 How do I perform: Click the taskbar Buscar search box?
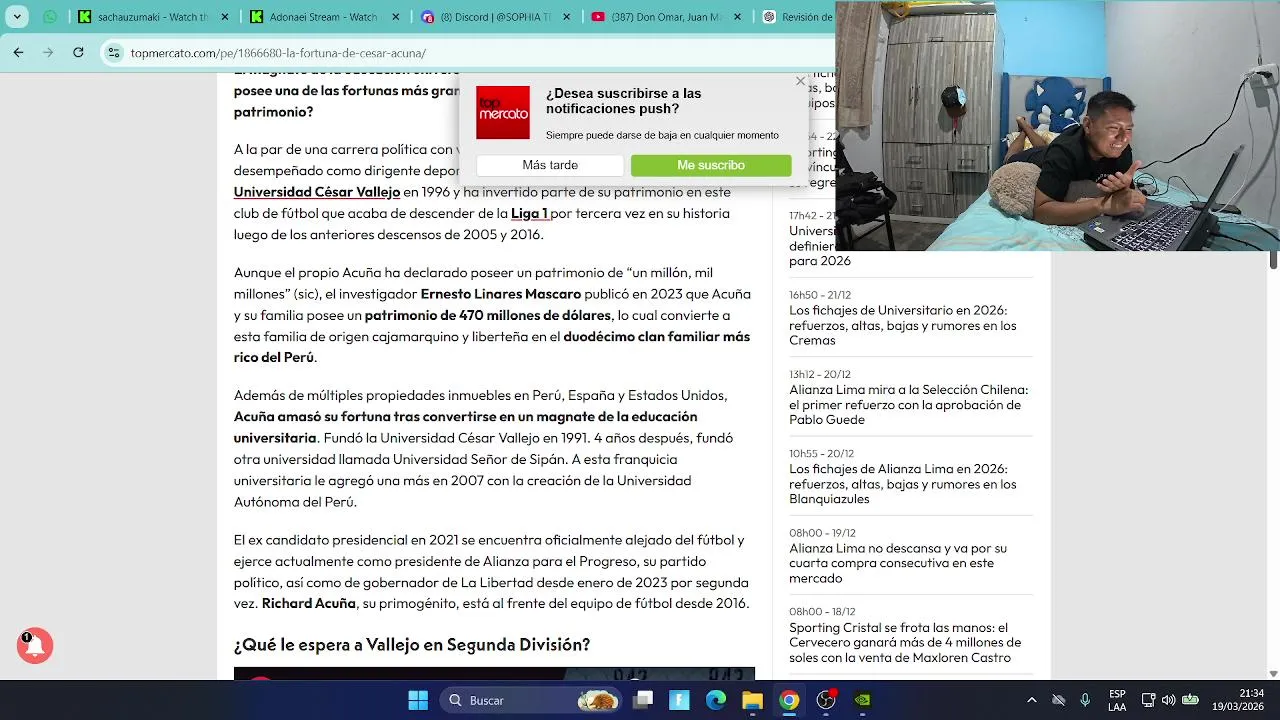(533, 700)
